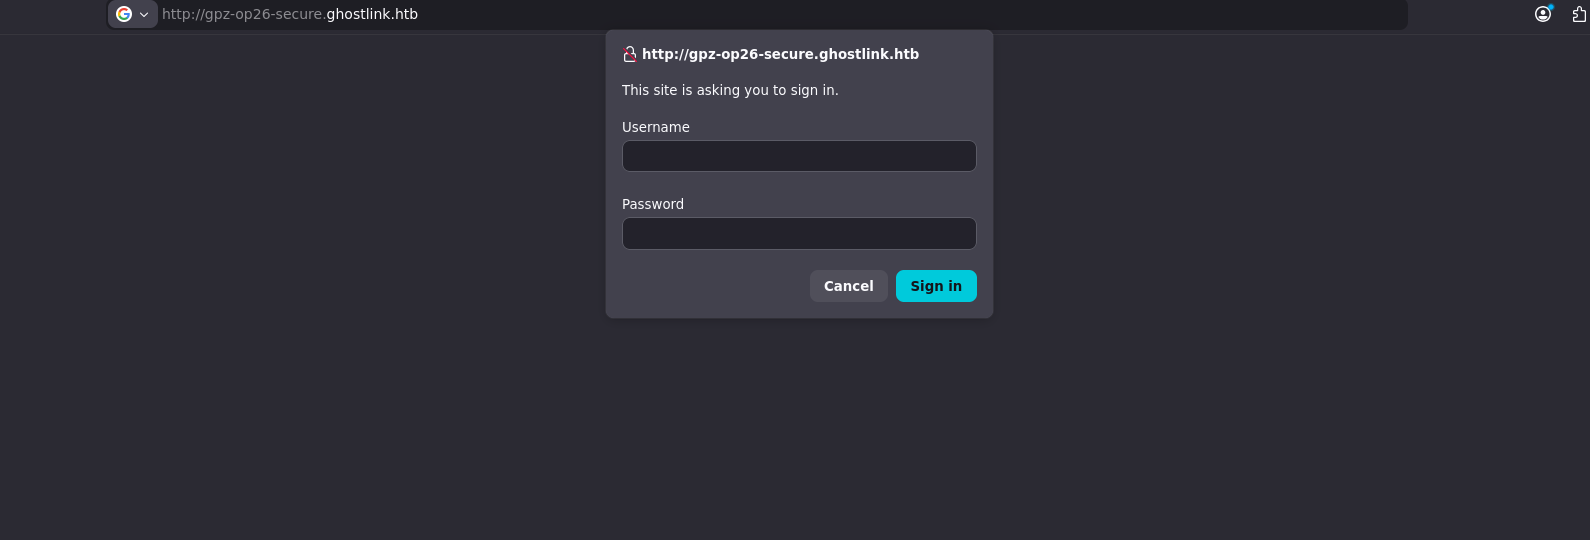Open the extensions puzzle-piece icon
The image size is (1590, 540).
click(1579, 14)
